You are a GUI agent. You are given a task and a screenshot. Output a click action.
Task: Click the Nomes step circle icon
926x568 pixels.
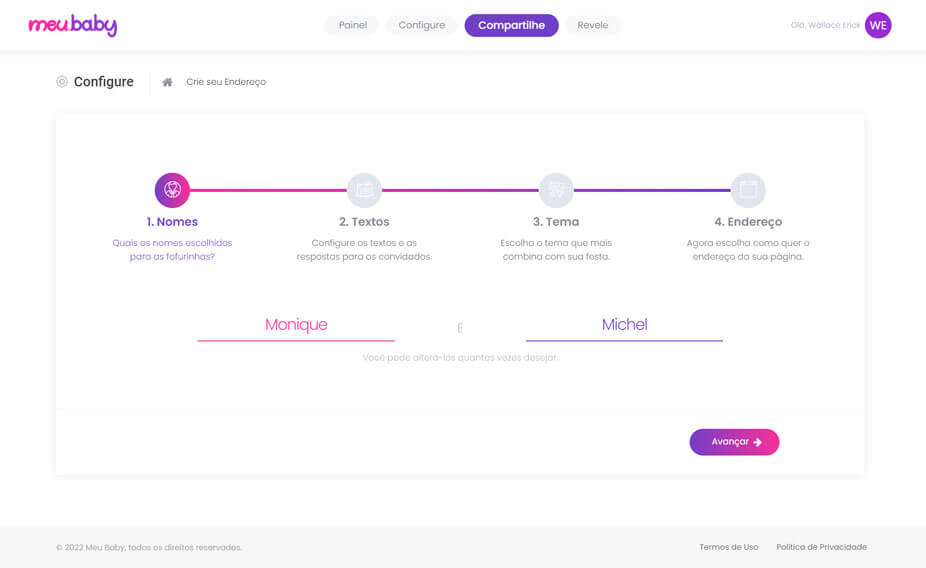point(172,189)
